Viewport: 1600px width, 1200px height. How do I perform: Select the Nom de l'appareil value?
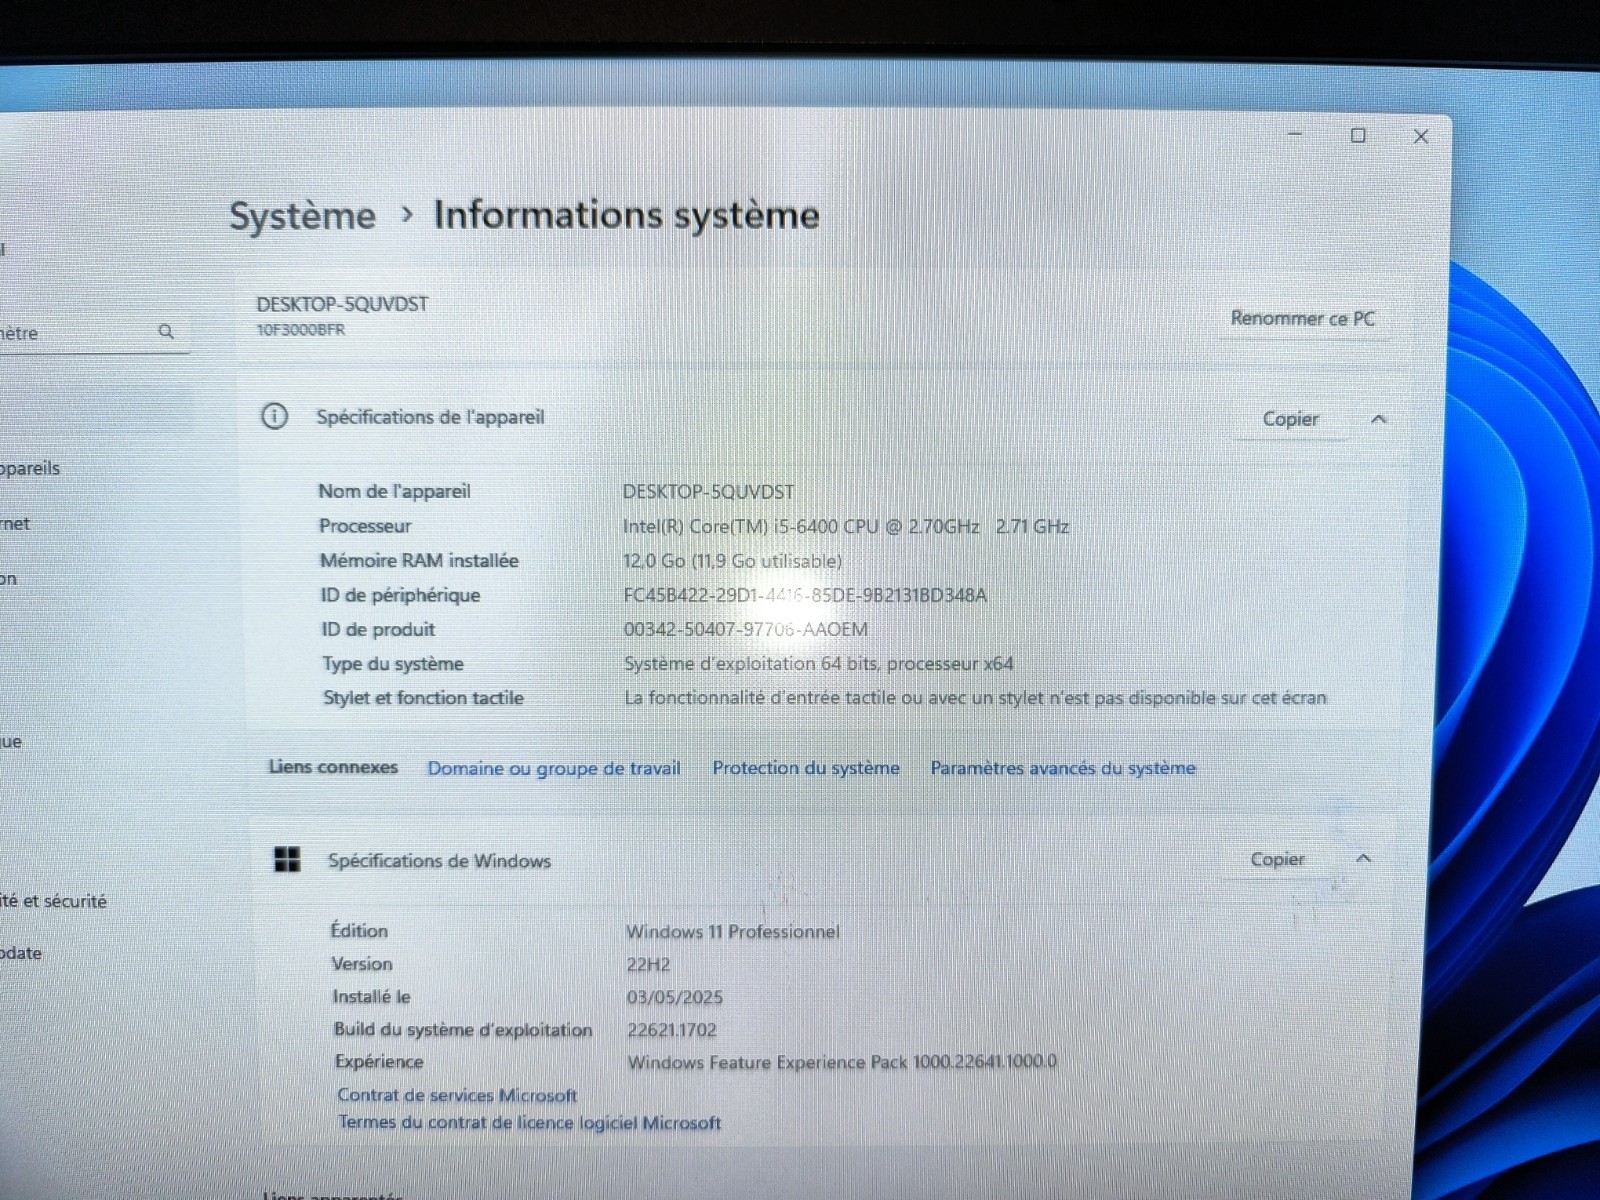(x=708, y=491)
